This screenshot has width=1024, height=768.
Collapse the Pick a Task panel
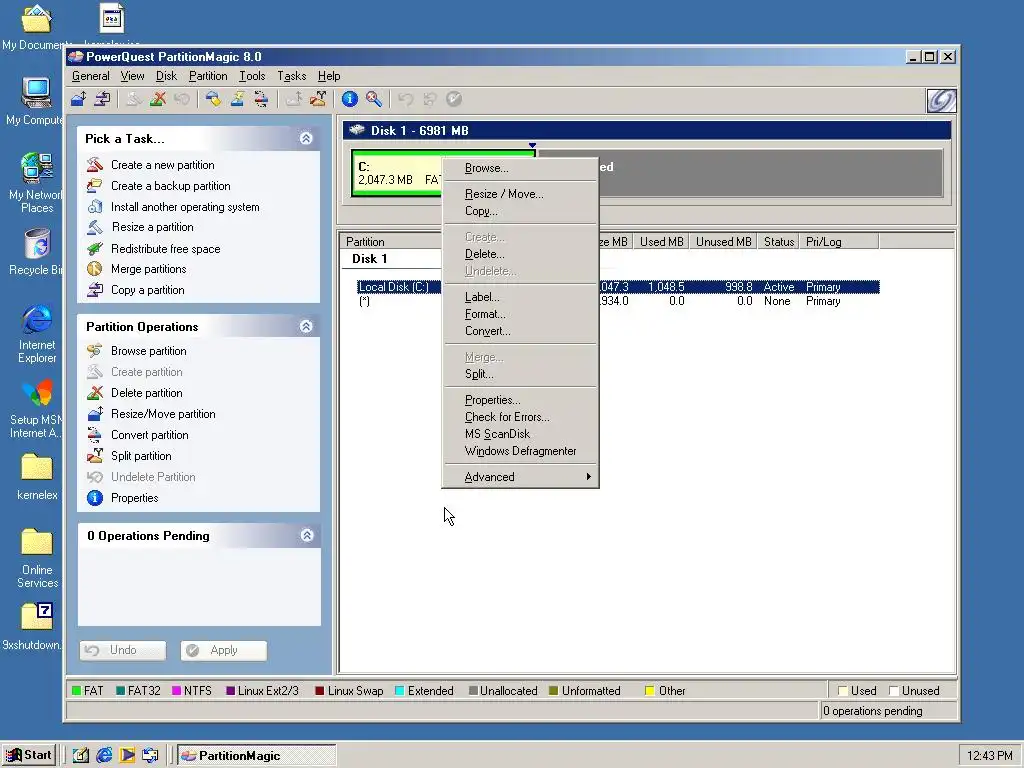click(306, 138)
